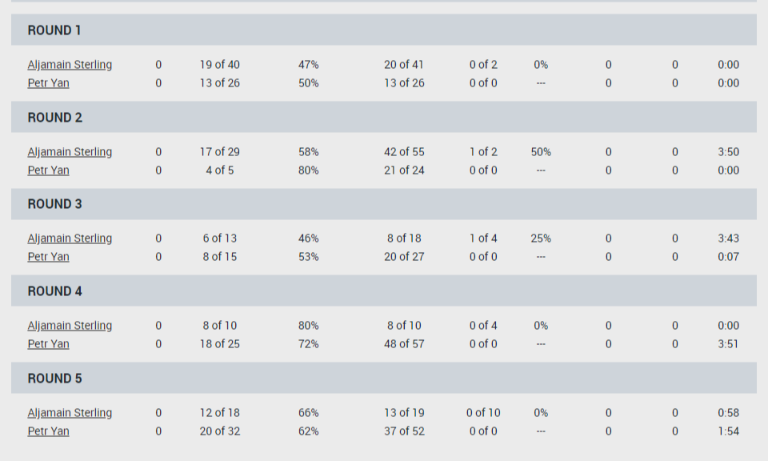Open Petr Yan link under Round 1

coord(48,83)
